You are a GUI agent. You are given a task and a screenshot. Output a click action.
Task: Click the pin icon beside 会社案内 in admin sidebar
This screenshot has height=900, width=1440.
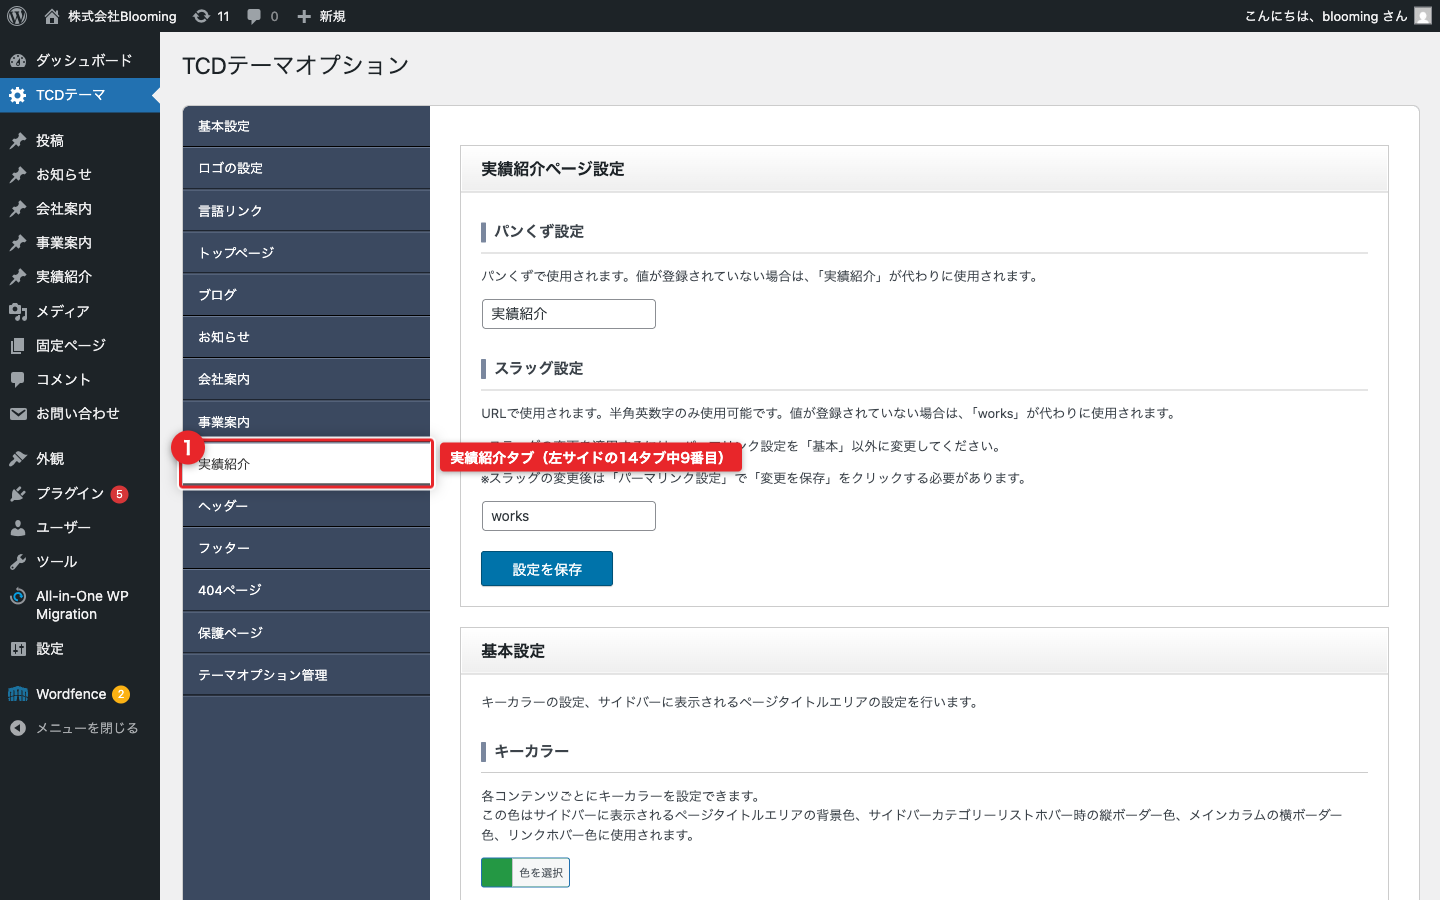(x=18, y=209)
